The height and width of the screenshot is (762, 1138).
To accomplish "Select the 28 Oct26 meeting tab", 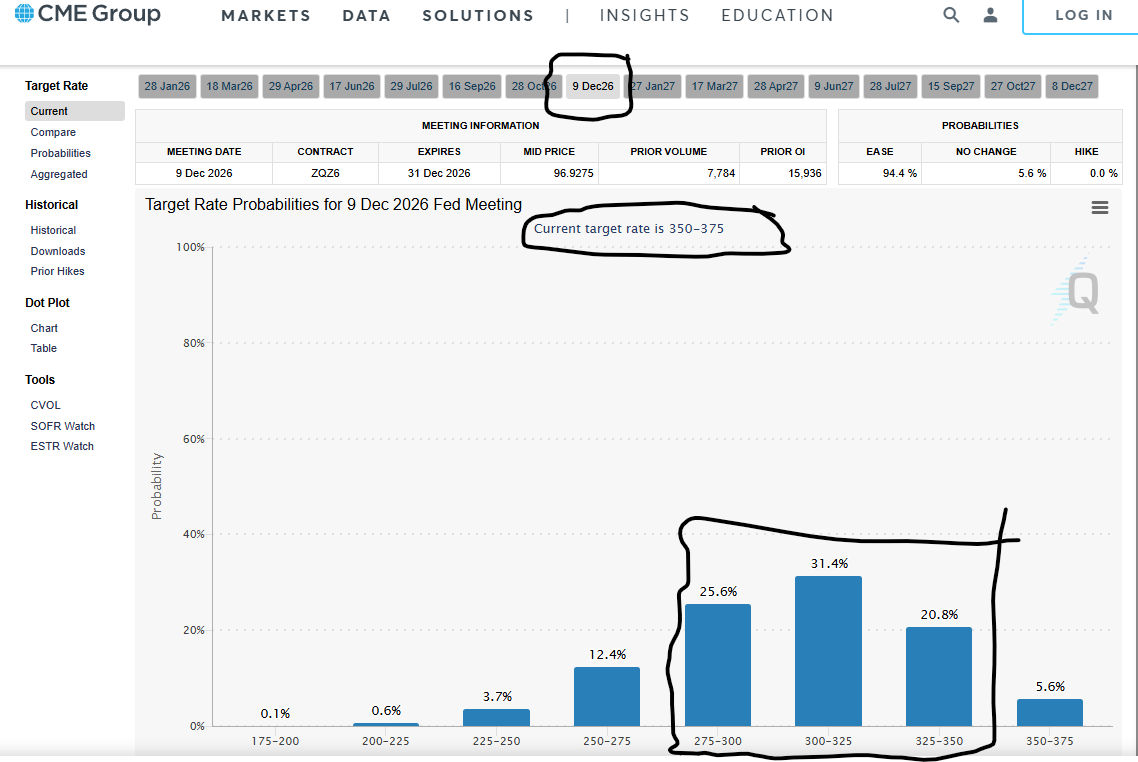I will [533, 86].
